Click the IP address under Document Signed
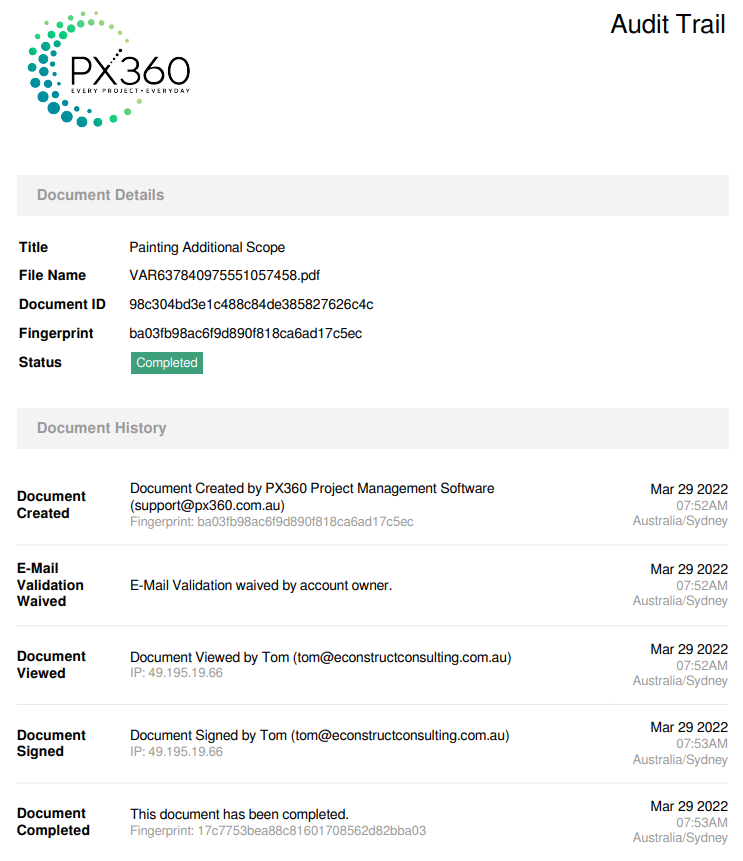 pos(176,752)
